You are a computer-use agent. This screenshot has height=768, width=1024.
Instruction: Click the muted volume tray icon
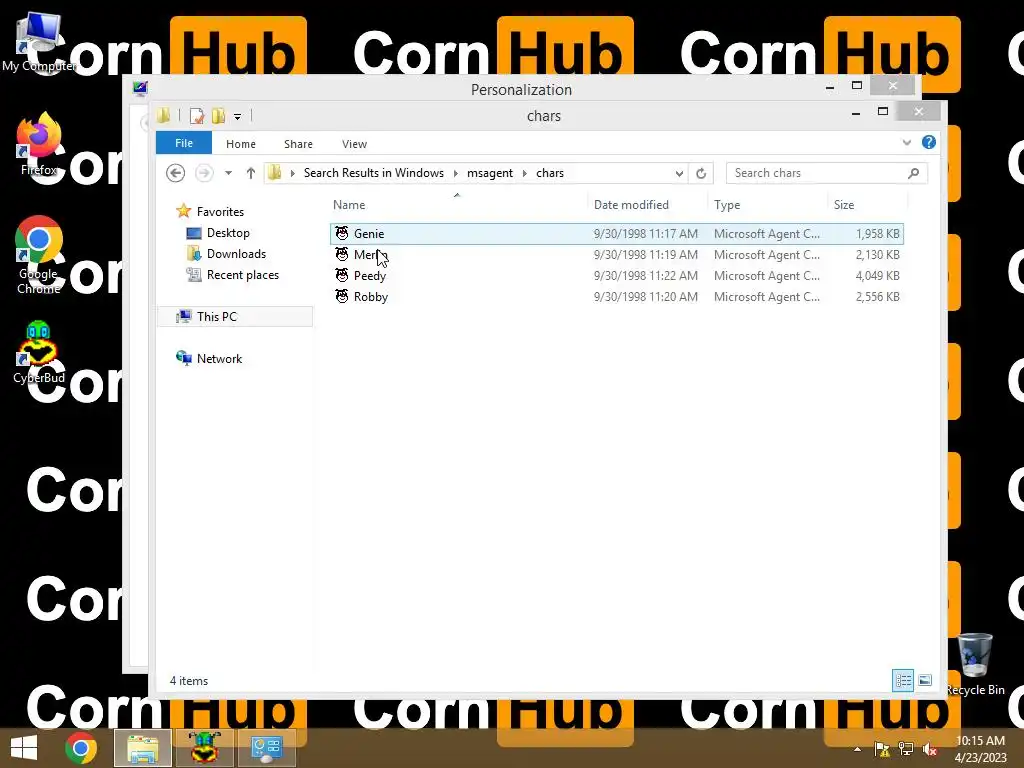pyautogui.click(x=929, y=749)
